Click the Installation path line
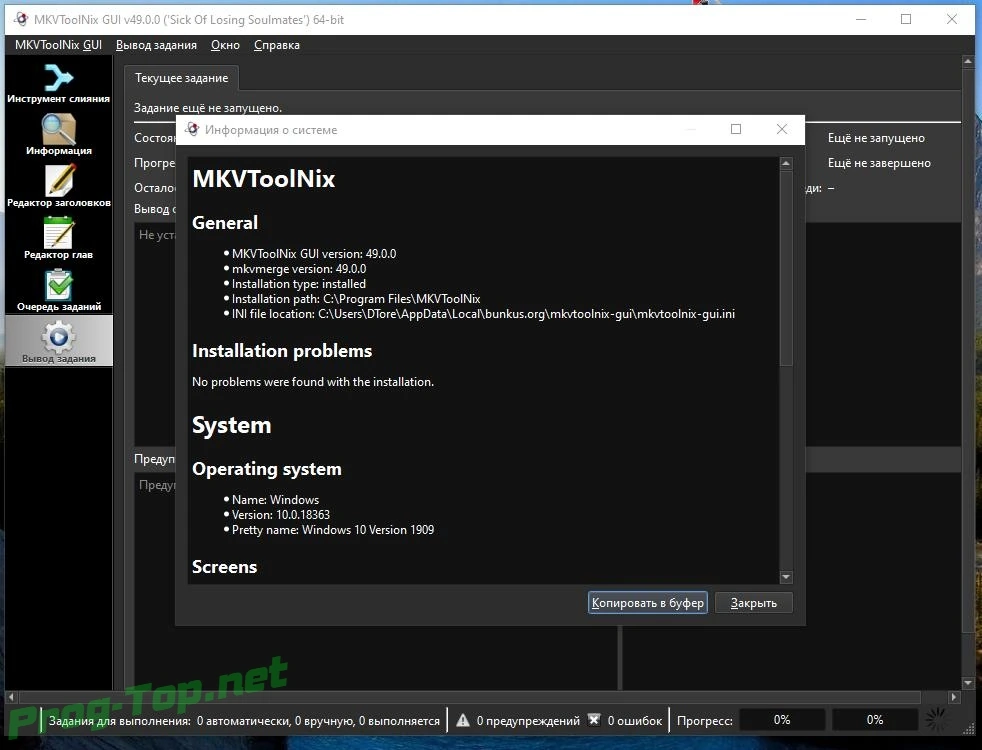This screenshot has width=982, height=750. tap(356, 299)
